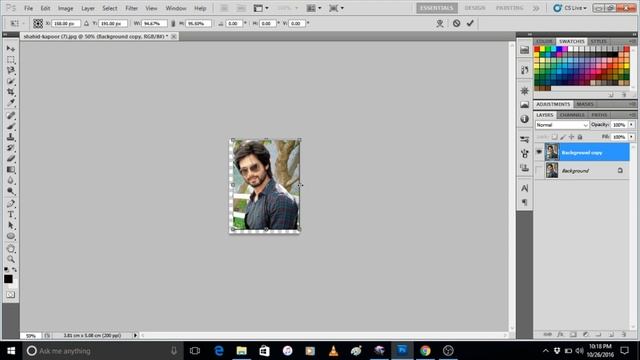Image resolution: width=640 pixels, height=360 pixels.
Task: Select the Rectangular Marquee tool
Action: 11,60
